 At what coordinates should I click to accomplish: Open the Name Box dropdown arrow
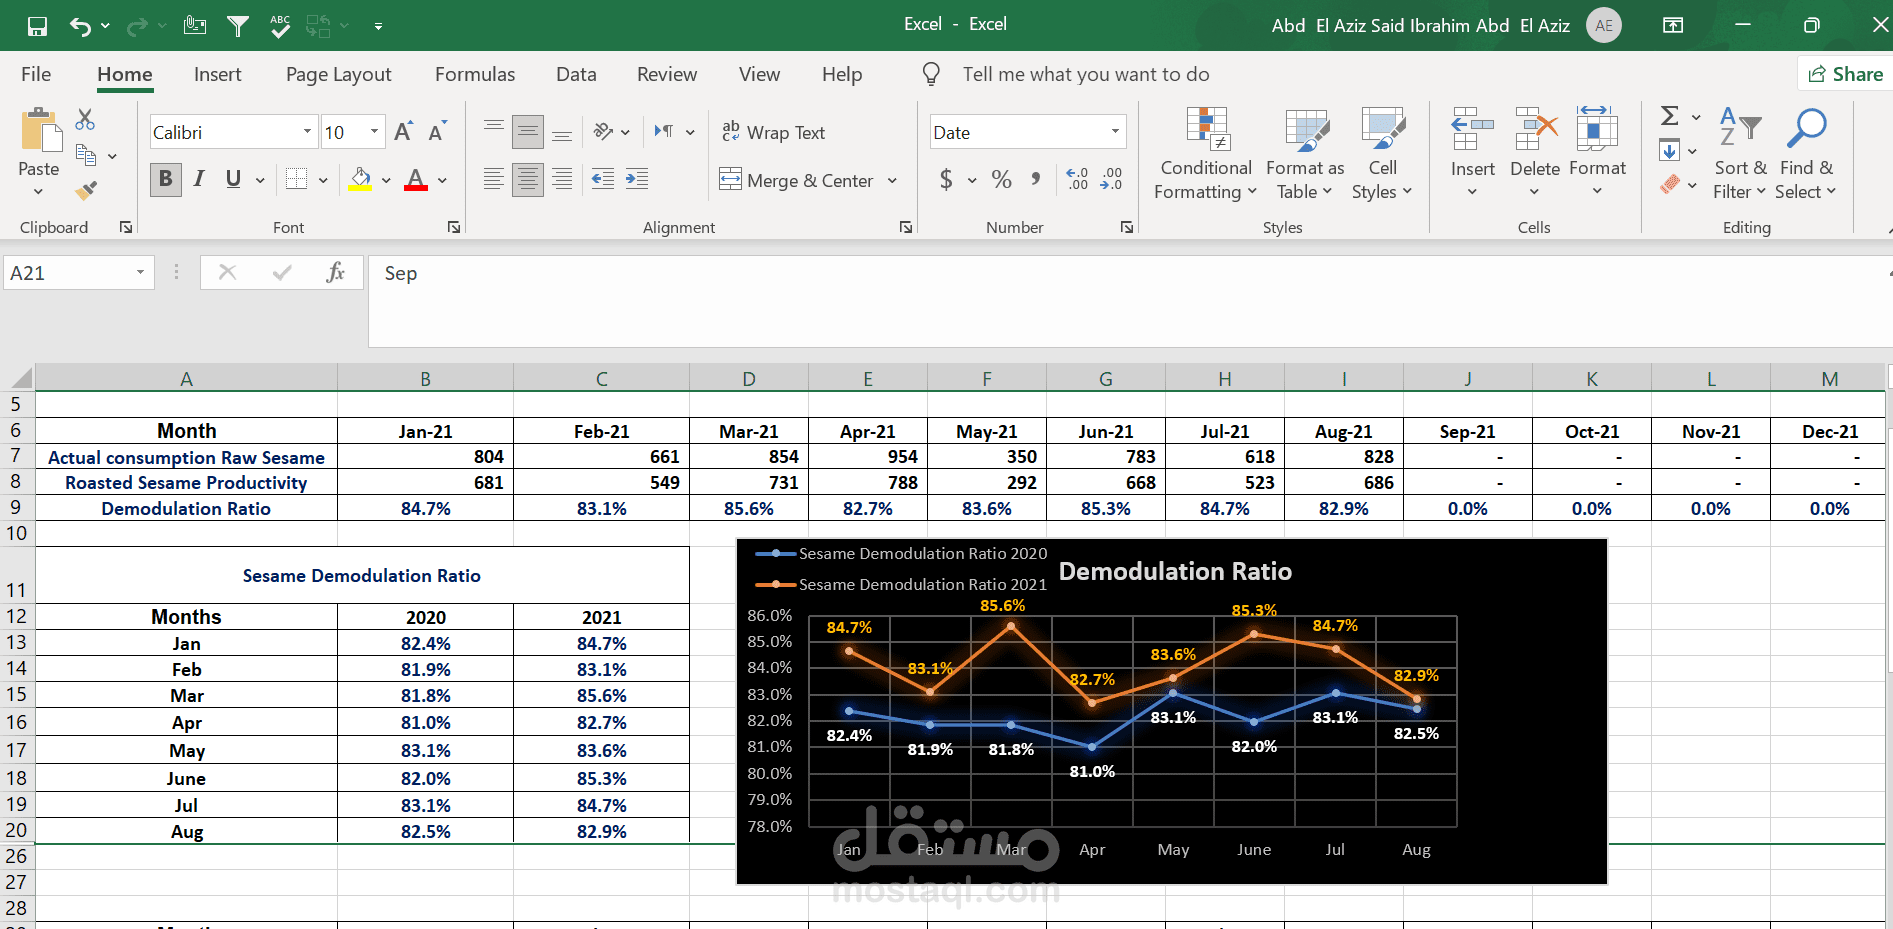point(140,272)
